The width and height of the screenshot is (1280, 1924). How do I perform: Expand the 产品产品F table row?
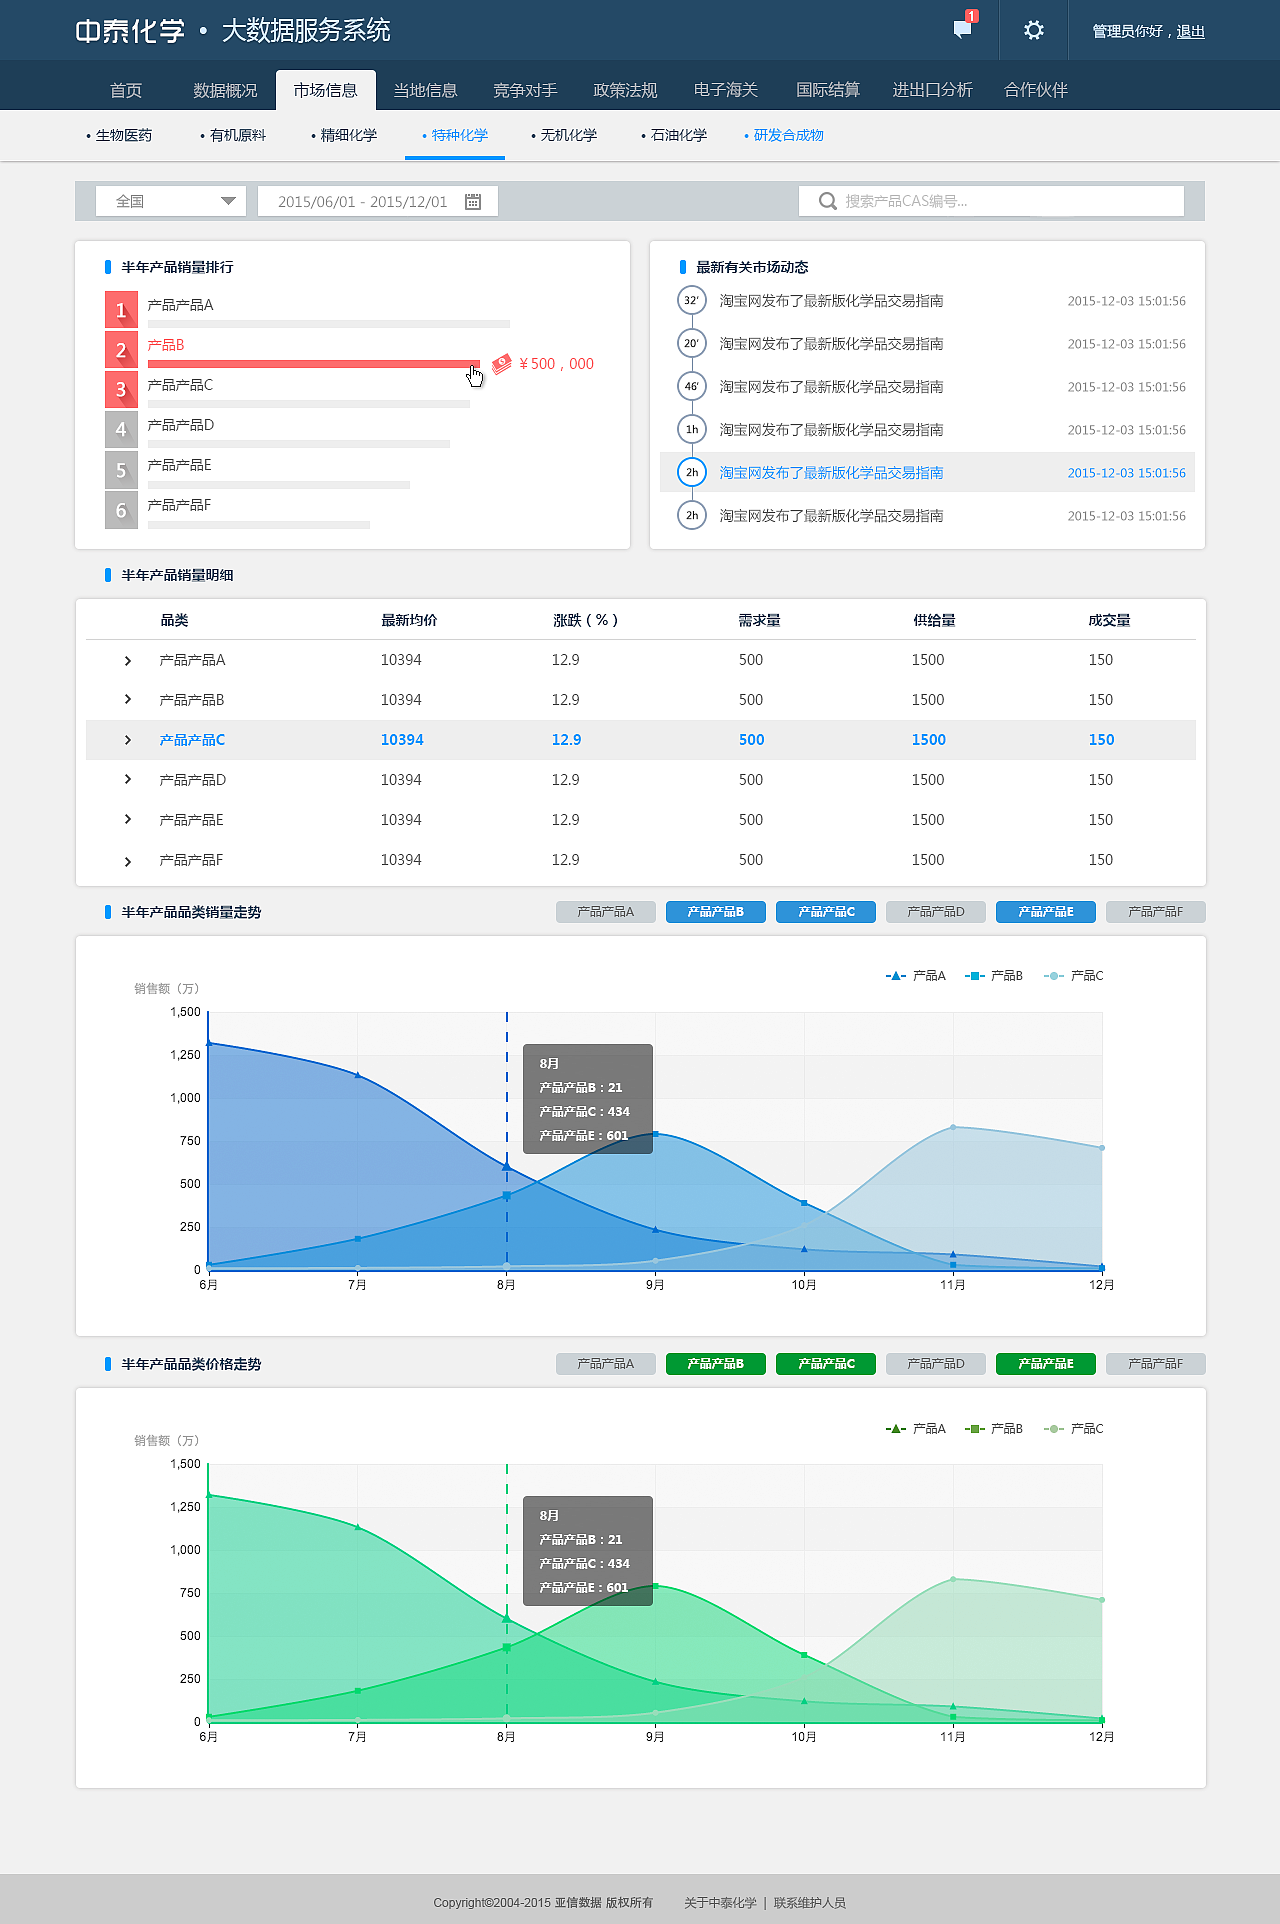tap(128, 861)
